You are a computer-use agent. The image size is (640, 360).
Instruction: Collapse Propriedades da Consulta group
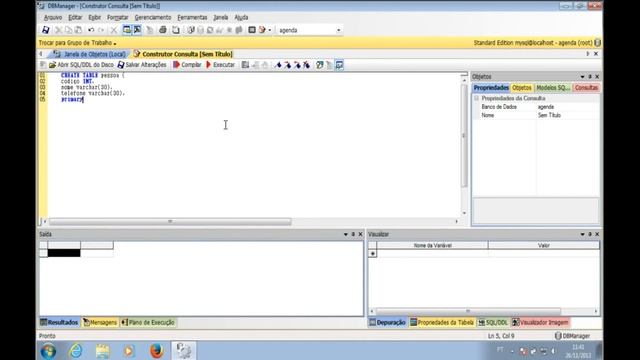(476, 98)
